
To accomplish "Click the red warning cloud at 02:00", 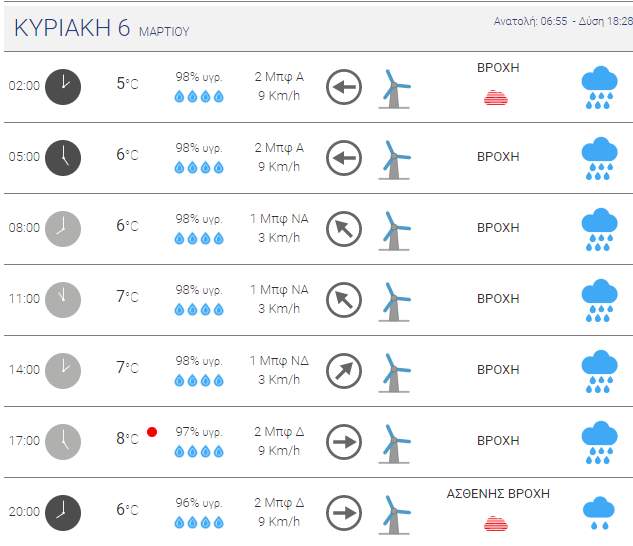I will [x=496, y=98].
